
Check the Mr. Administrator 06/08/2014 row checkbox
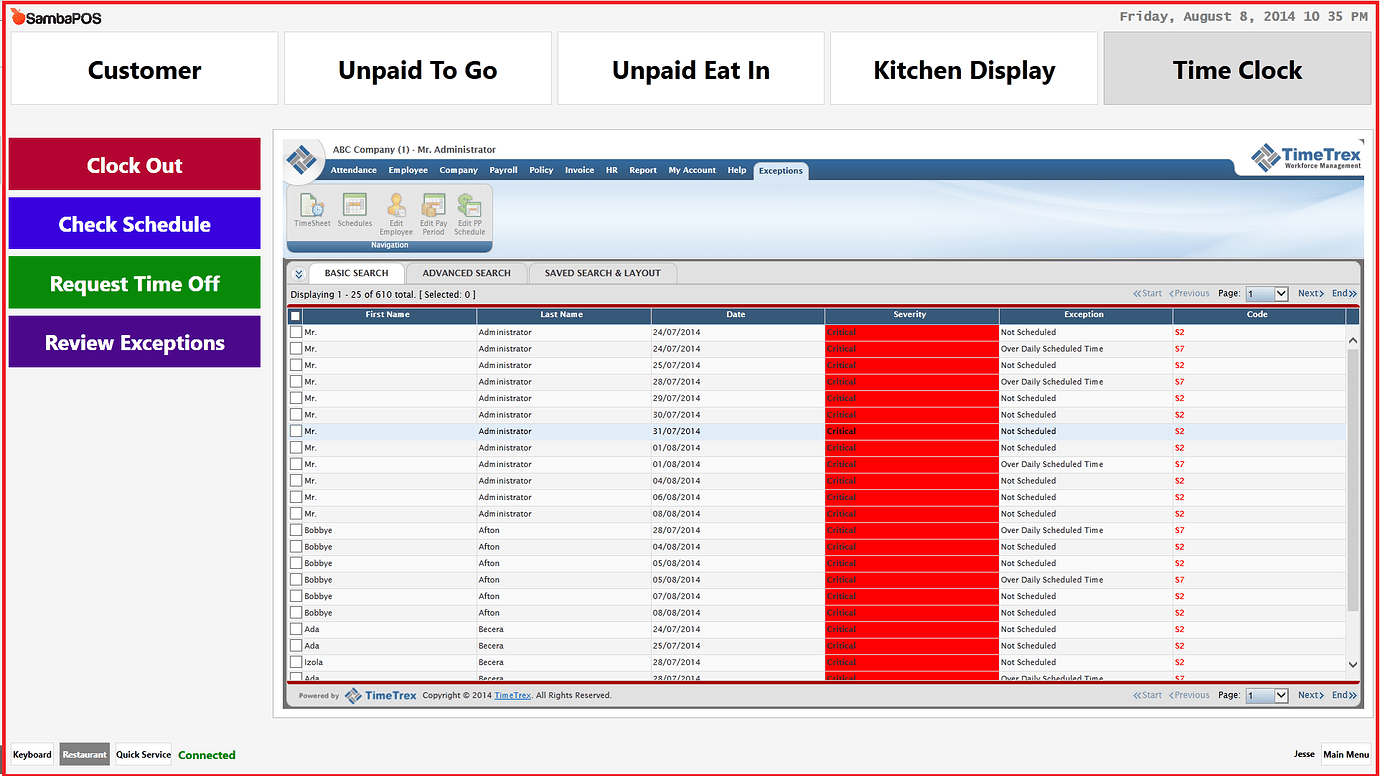pos(295,497)
